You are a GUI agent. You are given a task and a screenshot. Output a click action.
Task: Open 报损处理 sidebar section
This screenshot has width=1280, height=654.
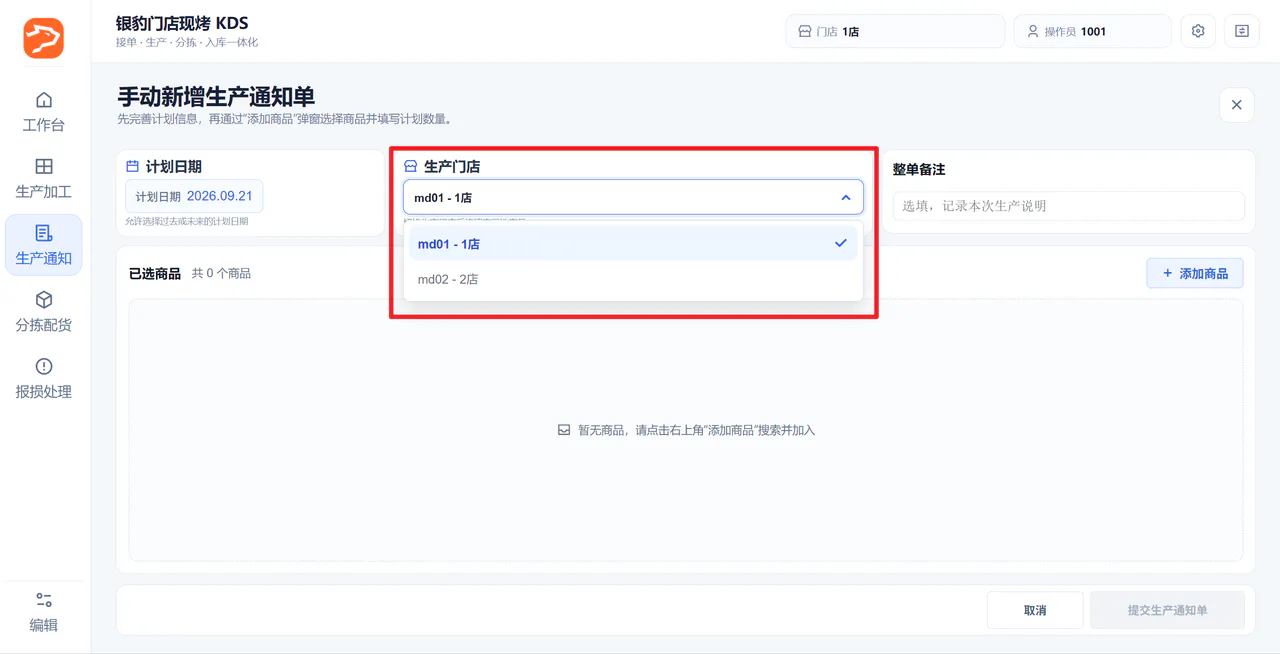click(x=44, y=378)
